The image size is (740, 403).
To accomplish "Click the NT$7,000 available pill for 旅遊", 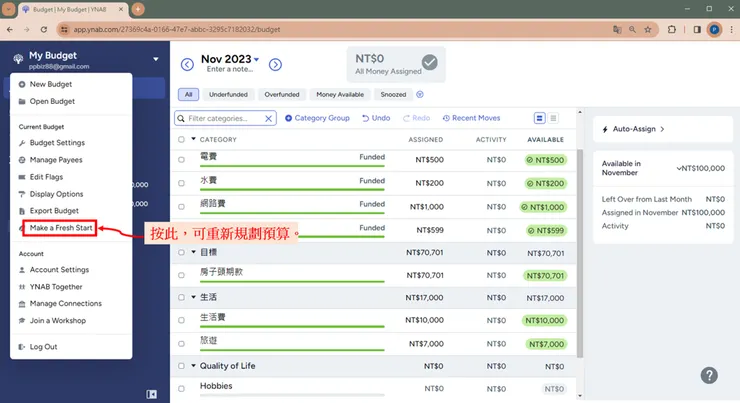I will coord(546,344).
